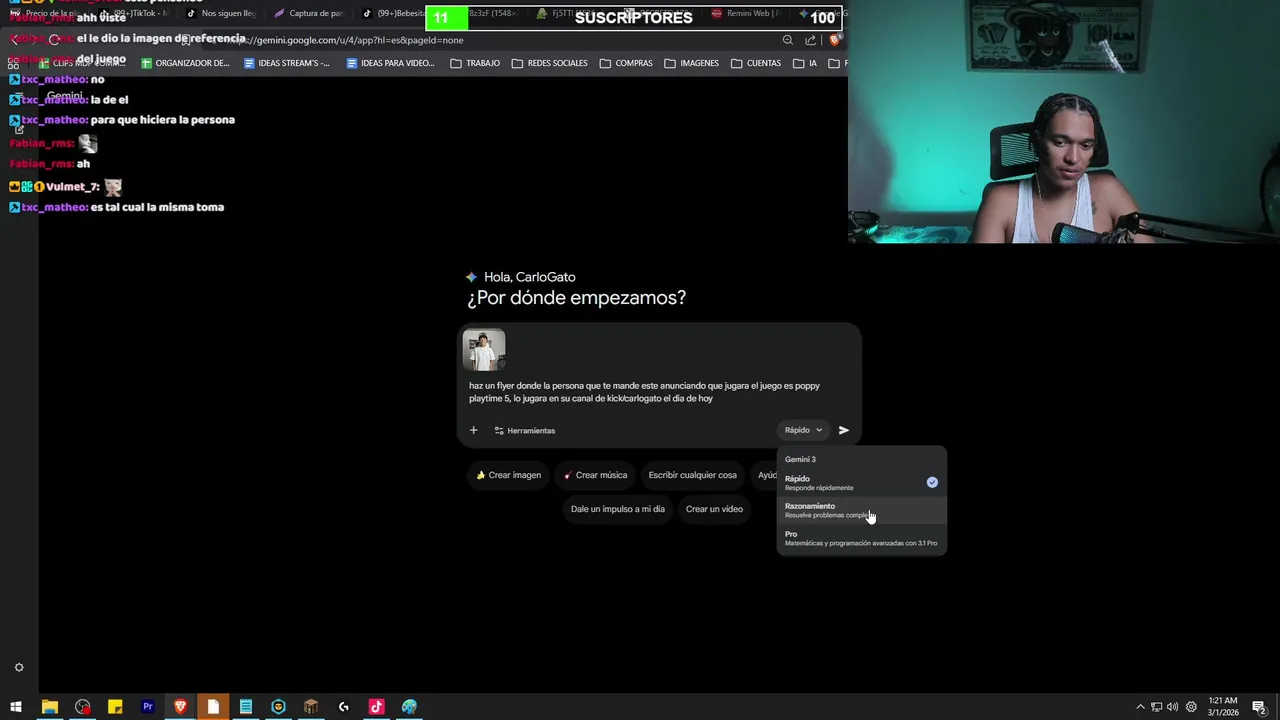Click Escribir cualquier cosa chip

(x=692, y=475)
